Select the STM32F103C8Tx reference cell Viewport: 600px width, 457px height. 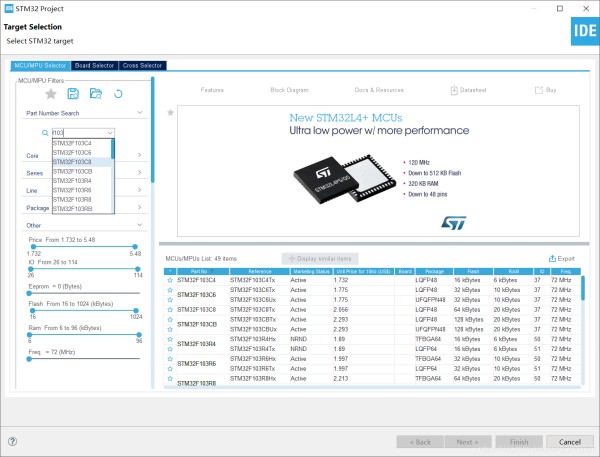[x=259, y=310]
